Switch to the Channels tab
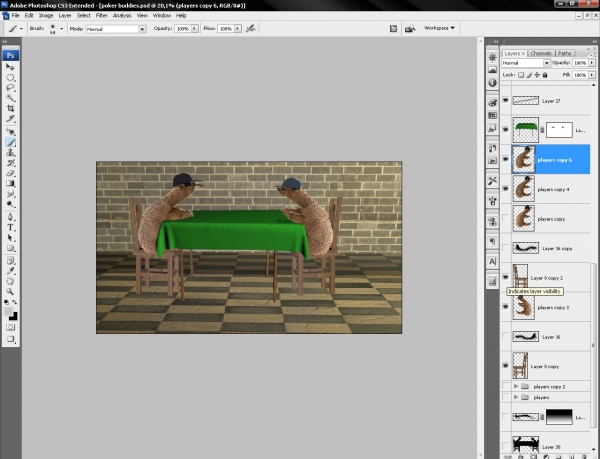The height and width of the screenshot is (459, 600). [x=541, y=53]
